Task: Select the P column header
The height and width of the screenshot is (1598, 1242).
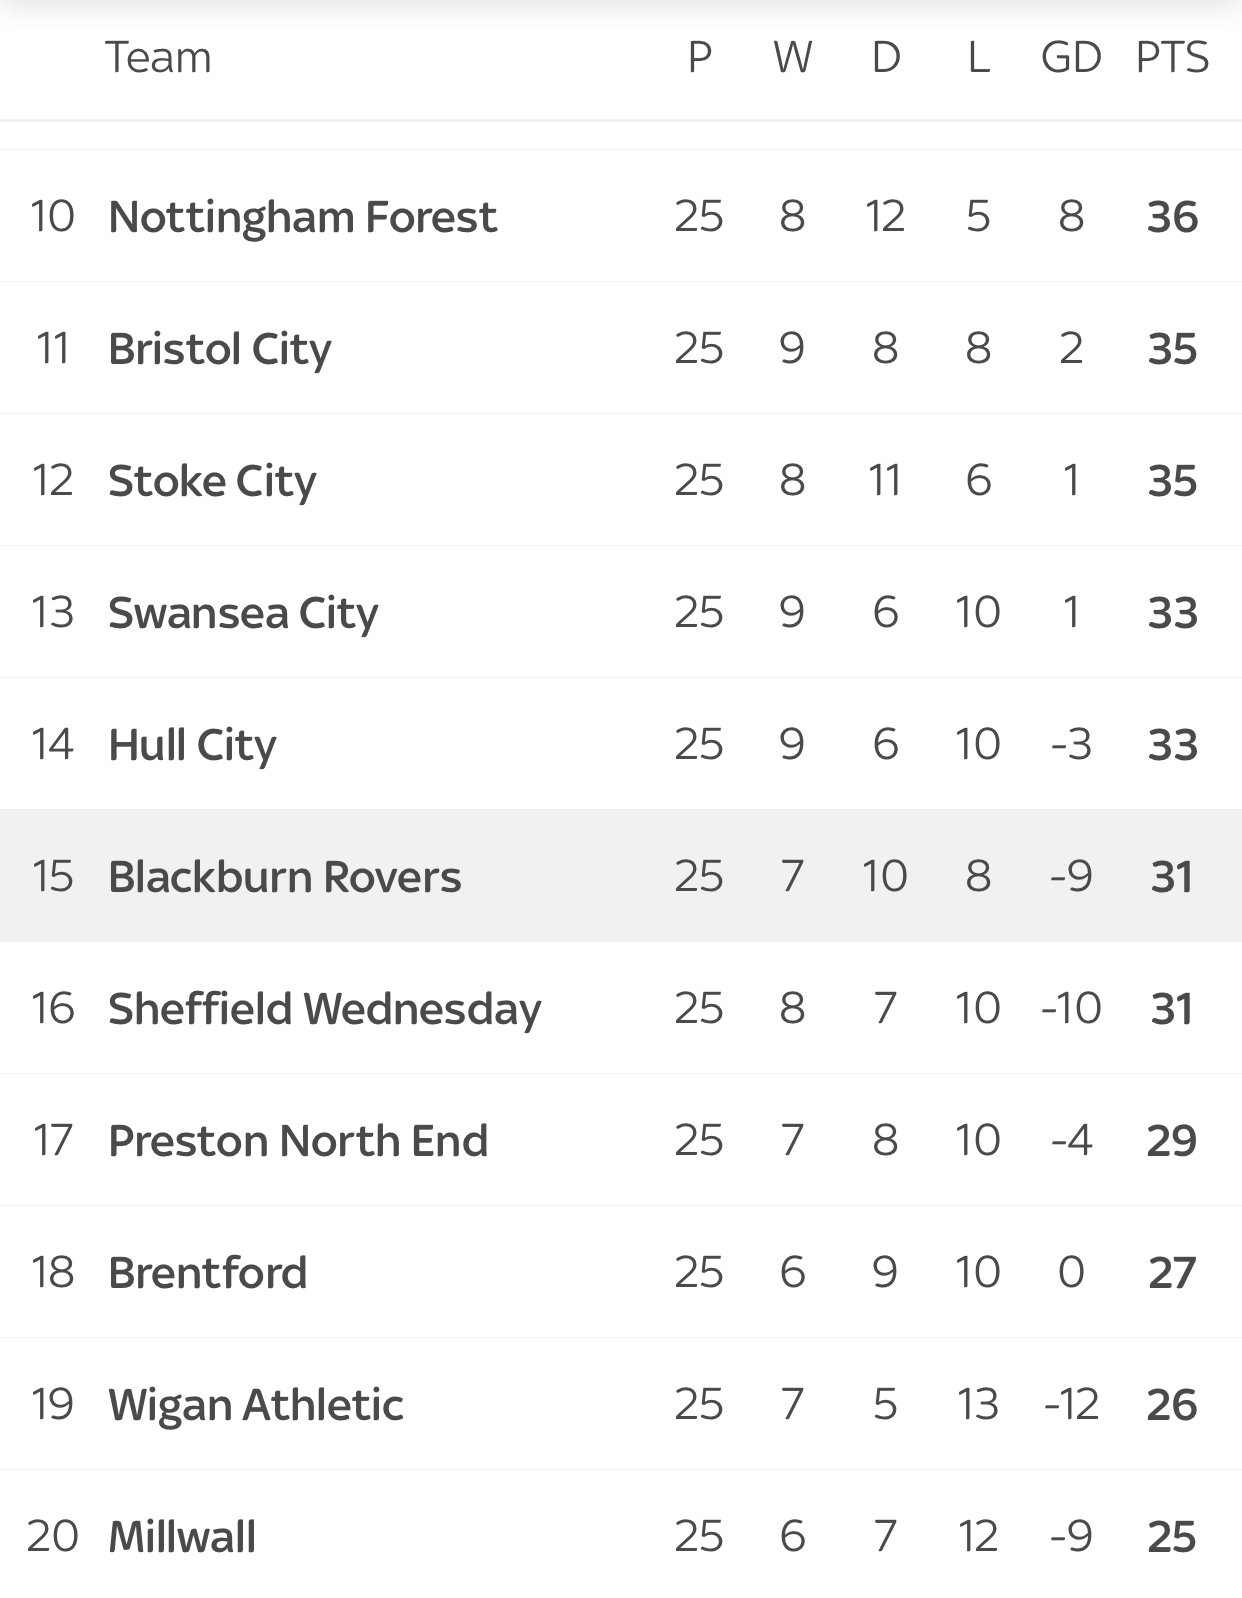Action: tap(699, 58)
